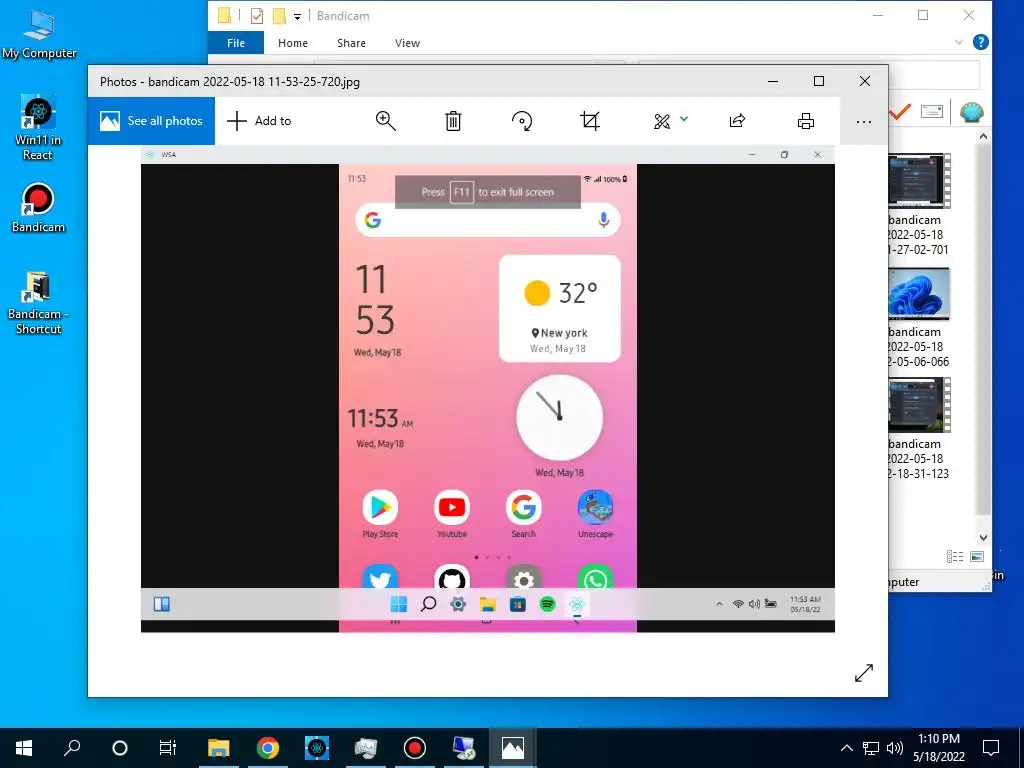Click the taskbar Search magnifier
The height and width of the screenshot is (768, 1024).
(72, 748)
